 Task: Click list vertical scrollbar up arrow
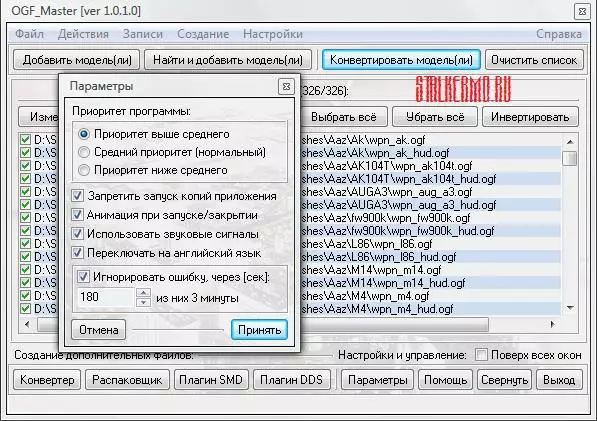tap(570, 142)
